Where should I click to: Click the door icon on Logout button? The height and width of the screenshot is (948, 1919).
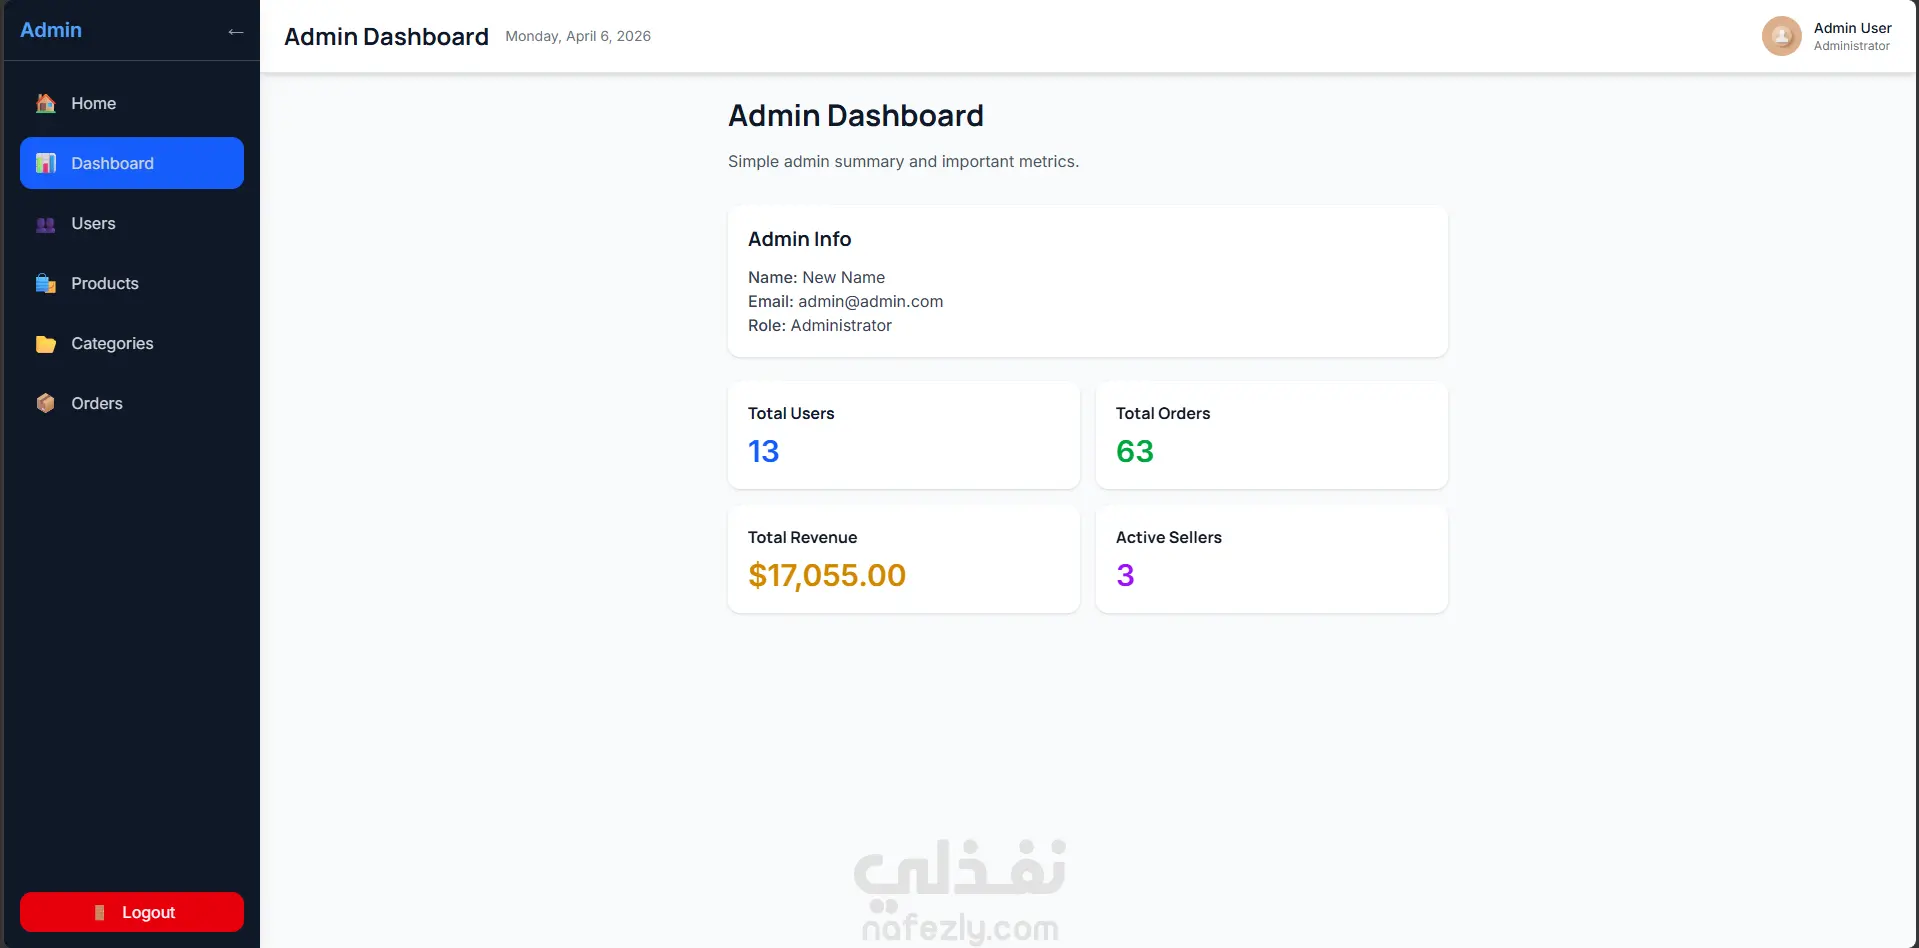pos(99,912)
